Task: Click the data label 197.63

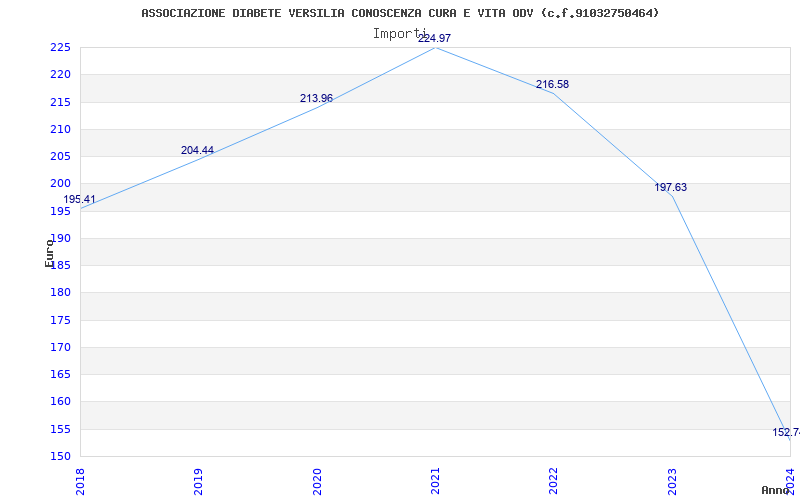Action: (x=671, y=188)
